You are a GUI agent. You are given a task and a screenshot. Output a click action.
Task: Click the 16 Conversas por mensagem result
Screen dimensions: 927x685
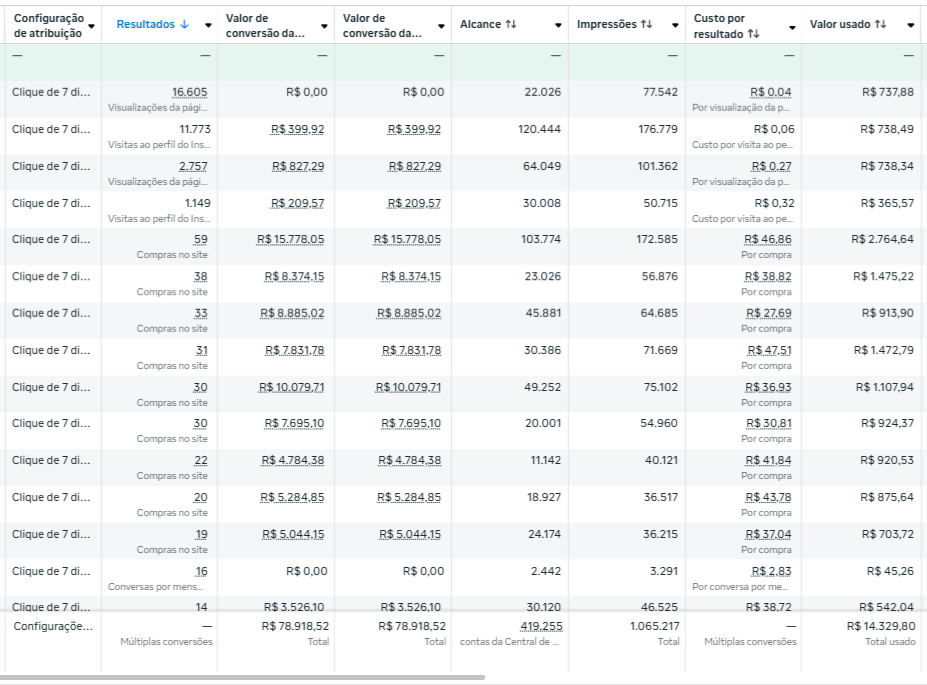pos(201,571)
